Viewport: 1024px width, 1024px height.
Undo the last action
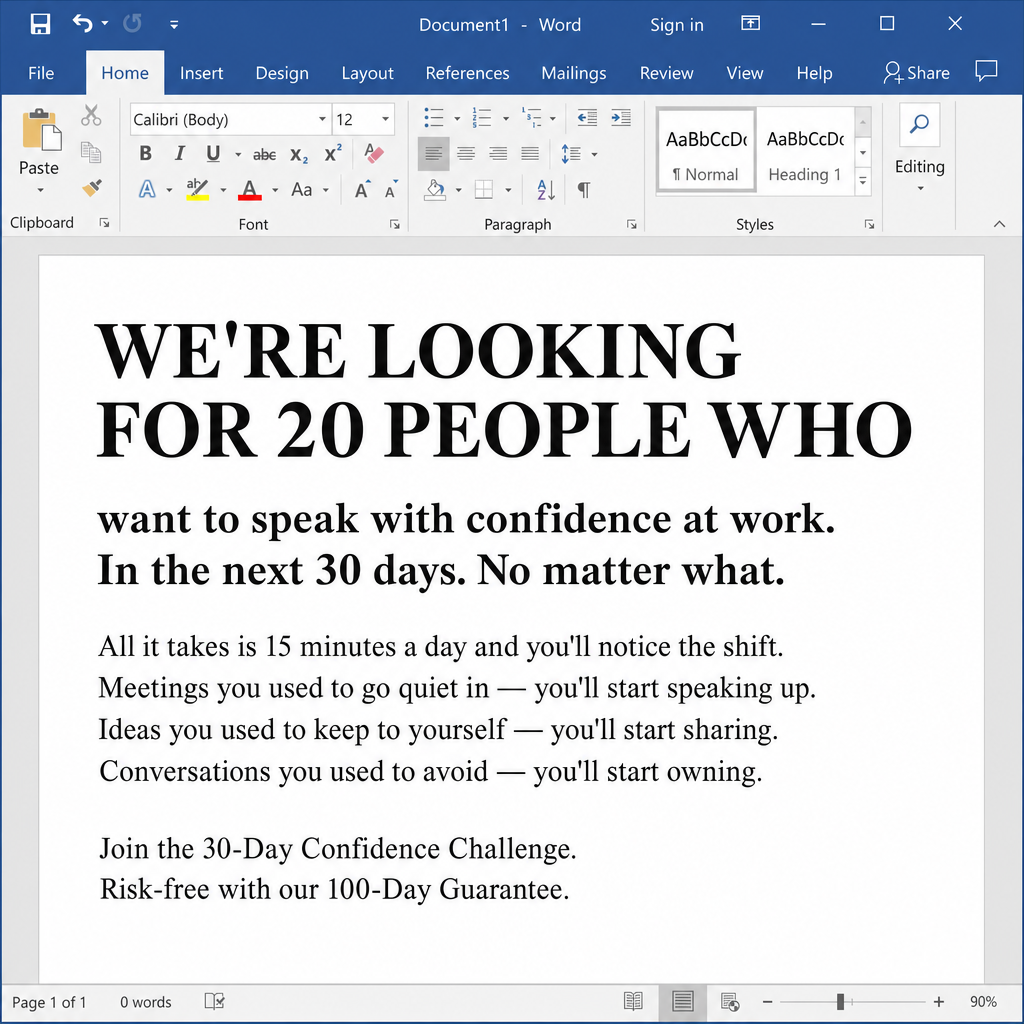click(x=82, y=24)
